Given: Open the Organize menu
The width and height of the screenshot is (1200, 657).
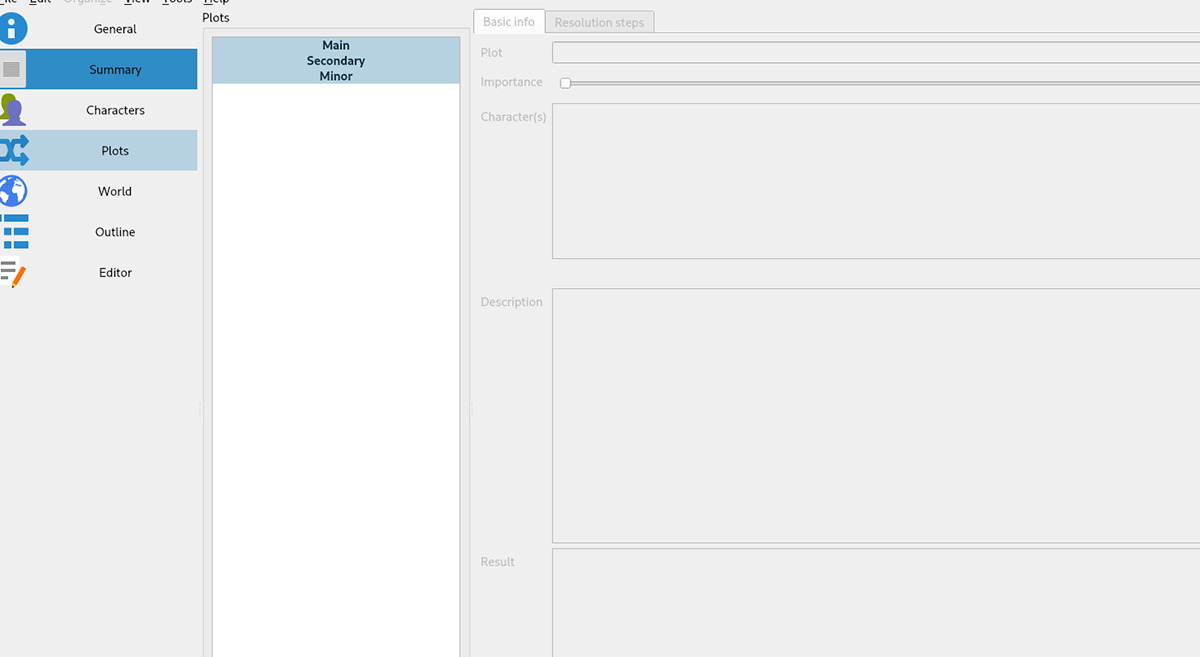Looking at the screenshot, I should tap(88, 2).
